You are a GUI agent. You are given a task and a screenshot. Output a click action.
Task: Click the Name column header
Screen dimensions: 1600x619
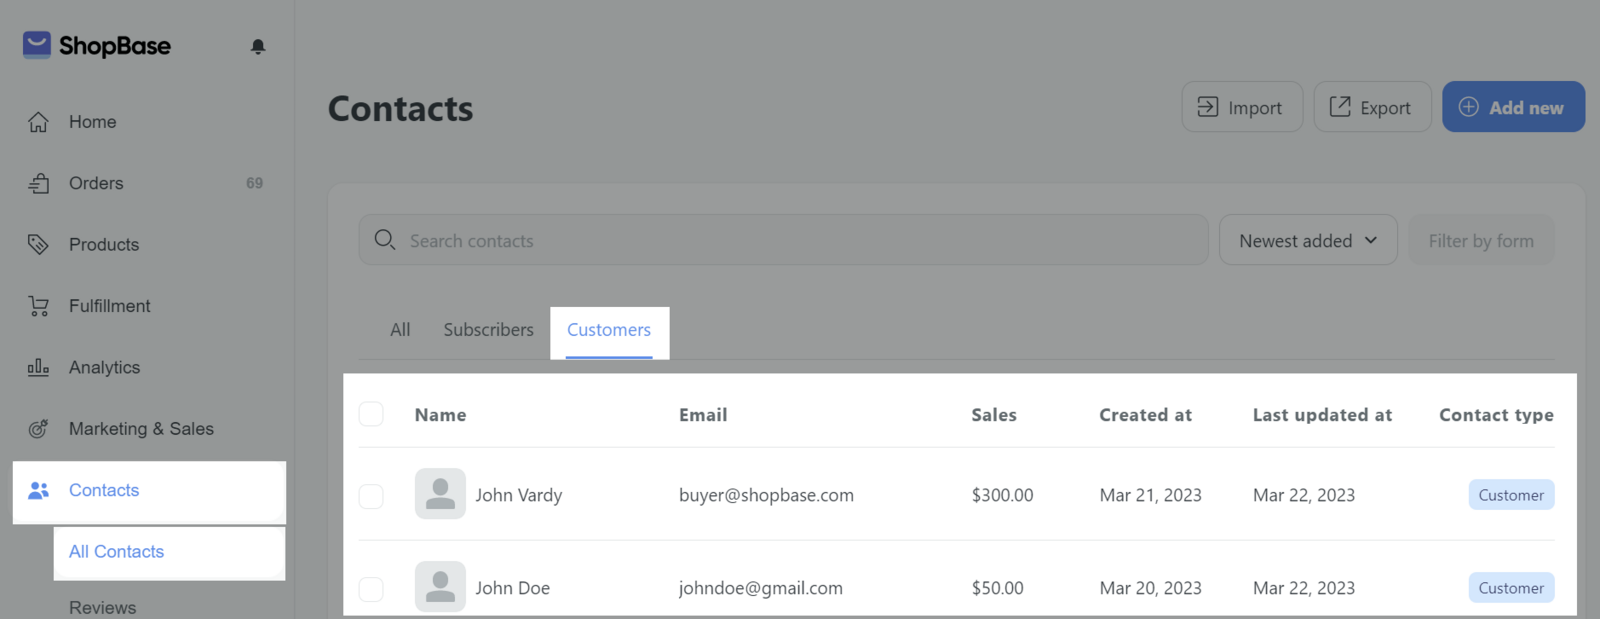[x=440, y=415]
